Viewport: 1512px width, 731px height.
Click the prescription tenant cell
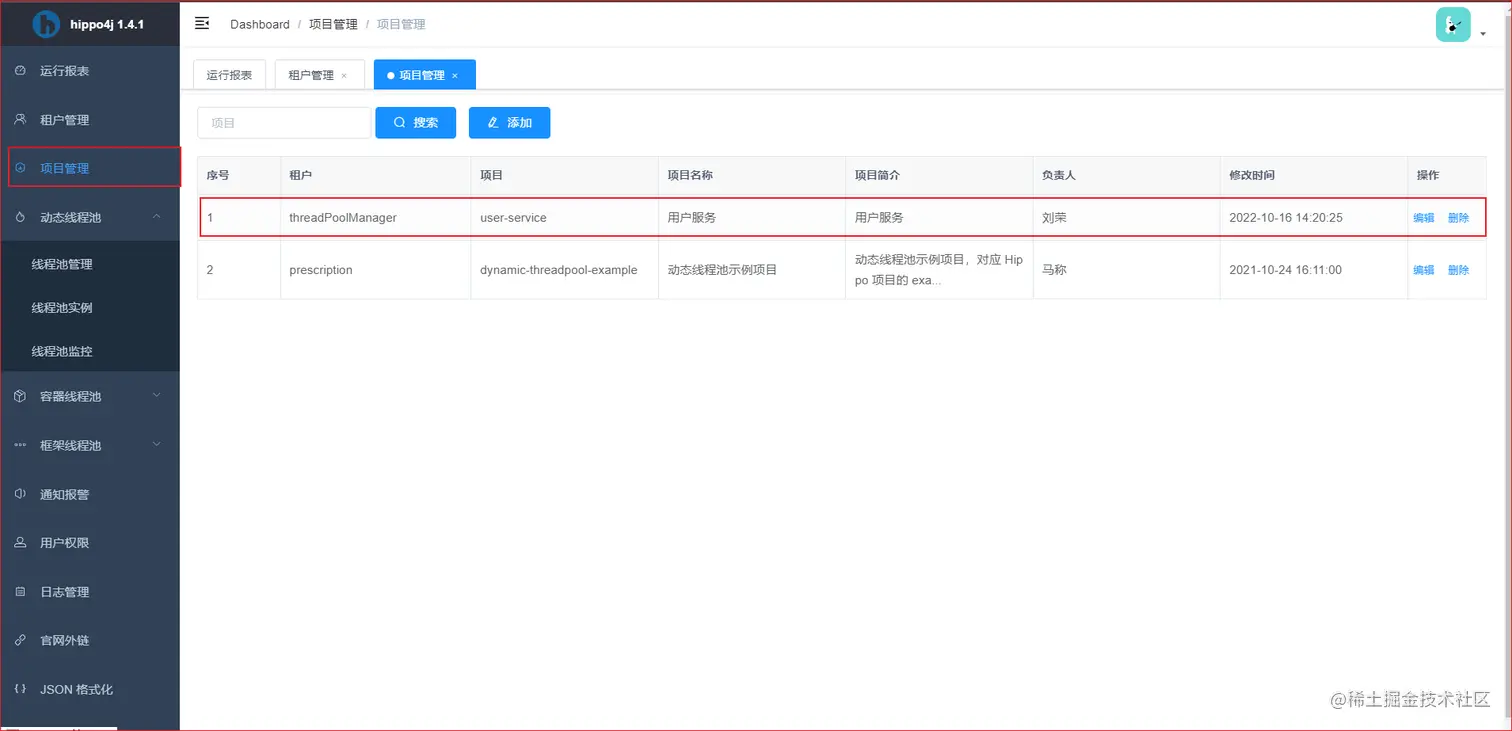(375, 270)
